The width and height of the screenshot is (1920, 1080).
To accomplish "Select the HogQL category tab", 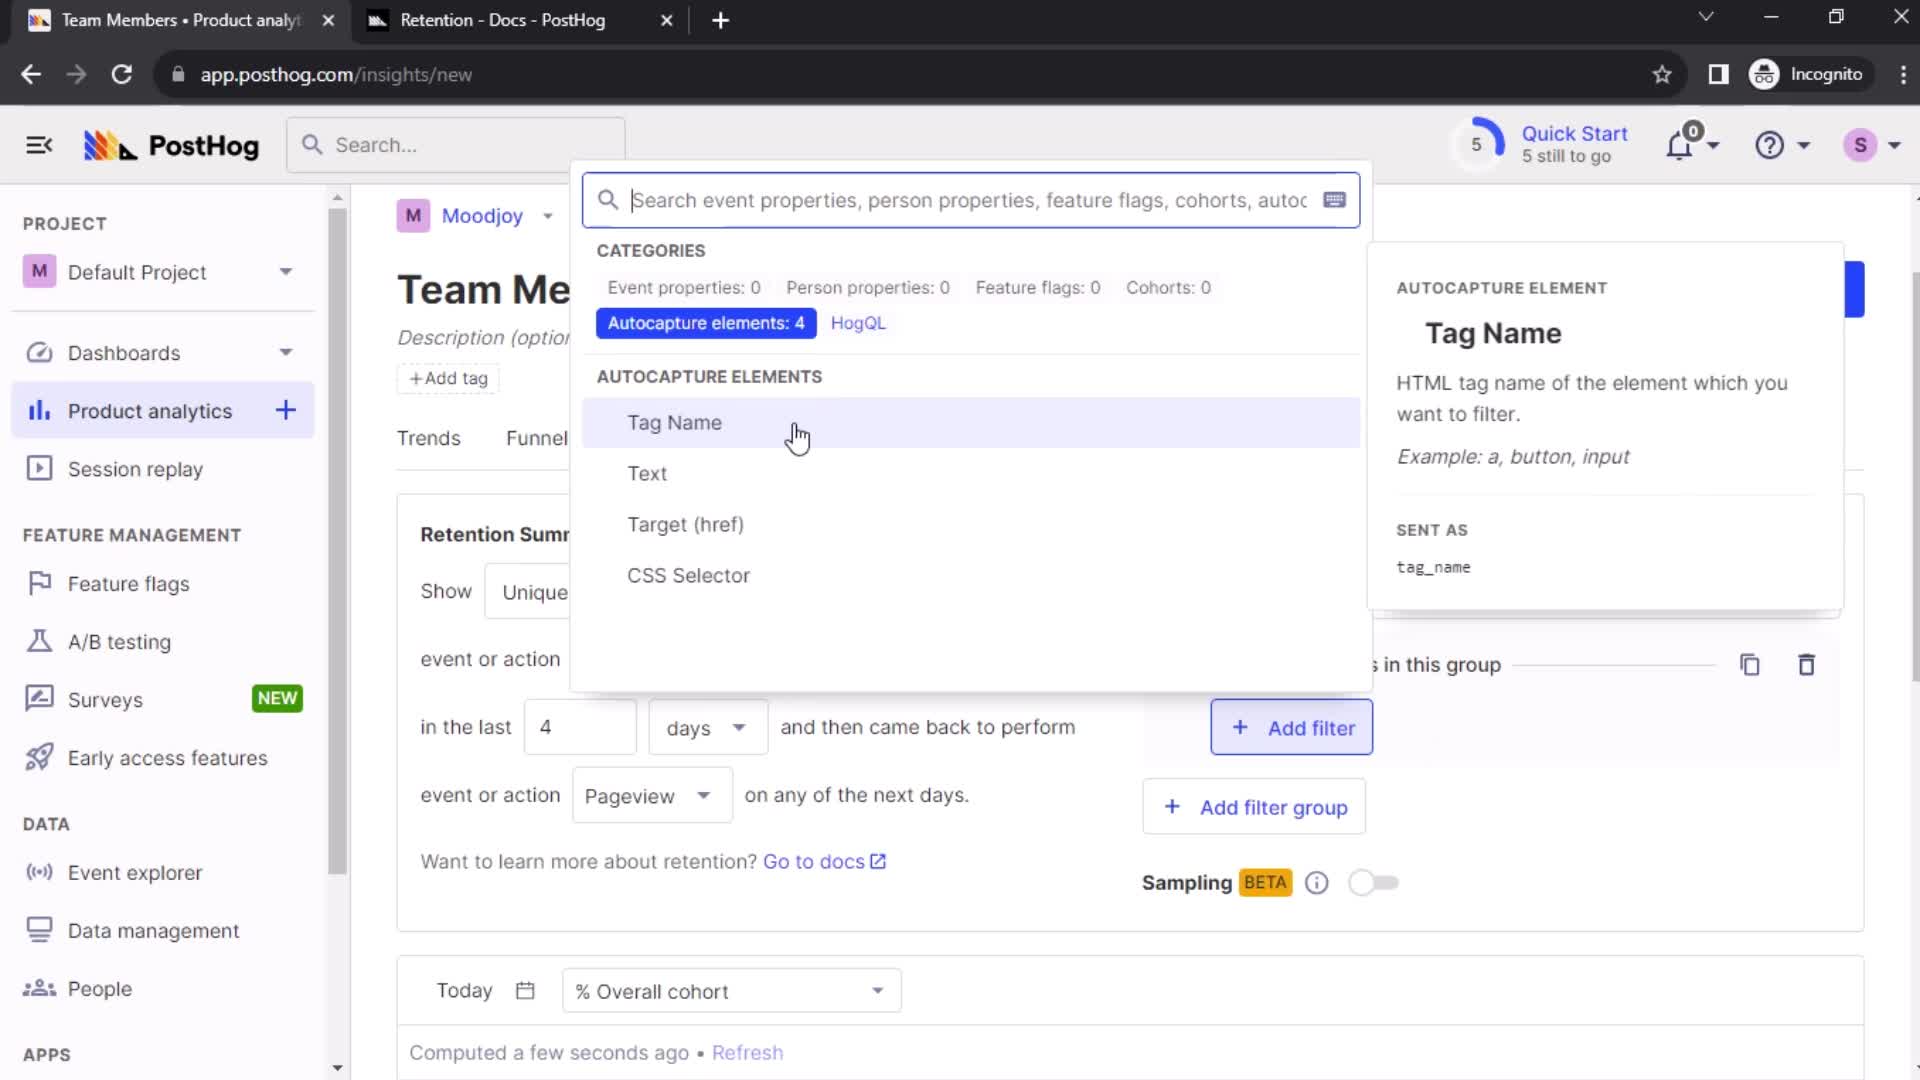I will point(858,322).
